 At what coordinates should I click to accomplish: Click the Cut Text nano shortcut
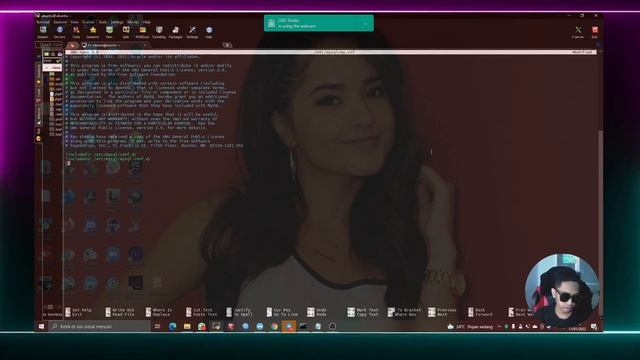[200, 310]
